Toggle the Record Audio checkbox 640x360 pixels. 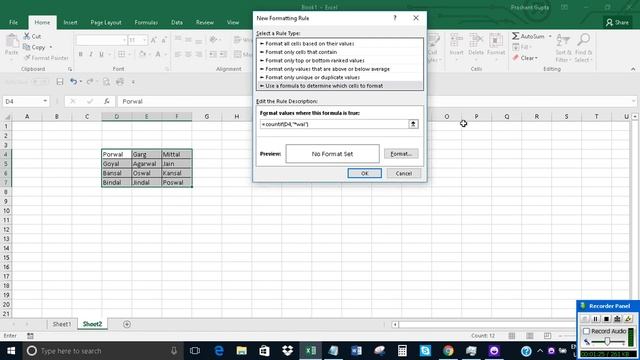click(x=587, y=331)
